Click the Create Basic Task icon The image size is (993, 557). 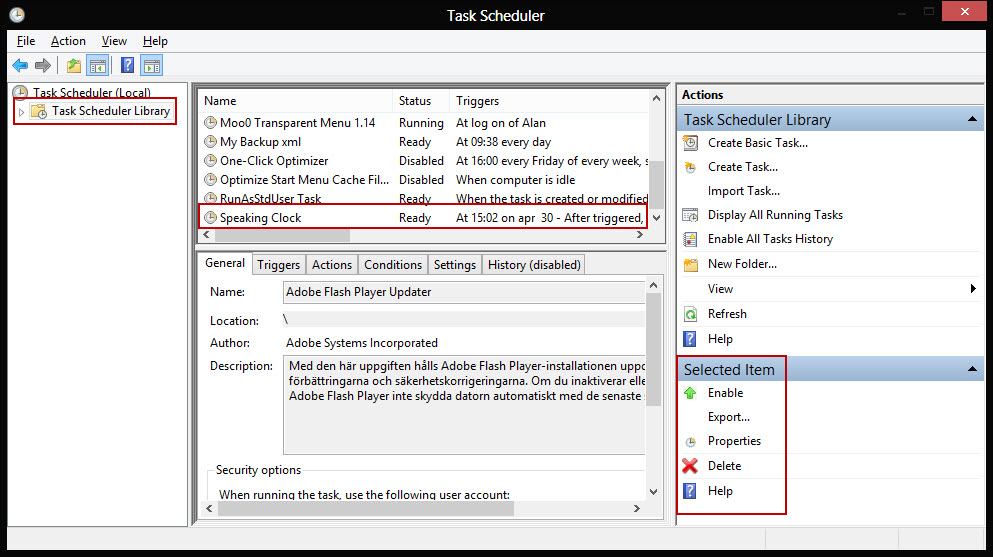click(690, 143)
